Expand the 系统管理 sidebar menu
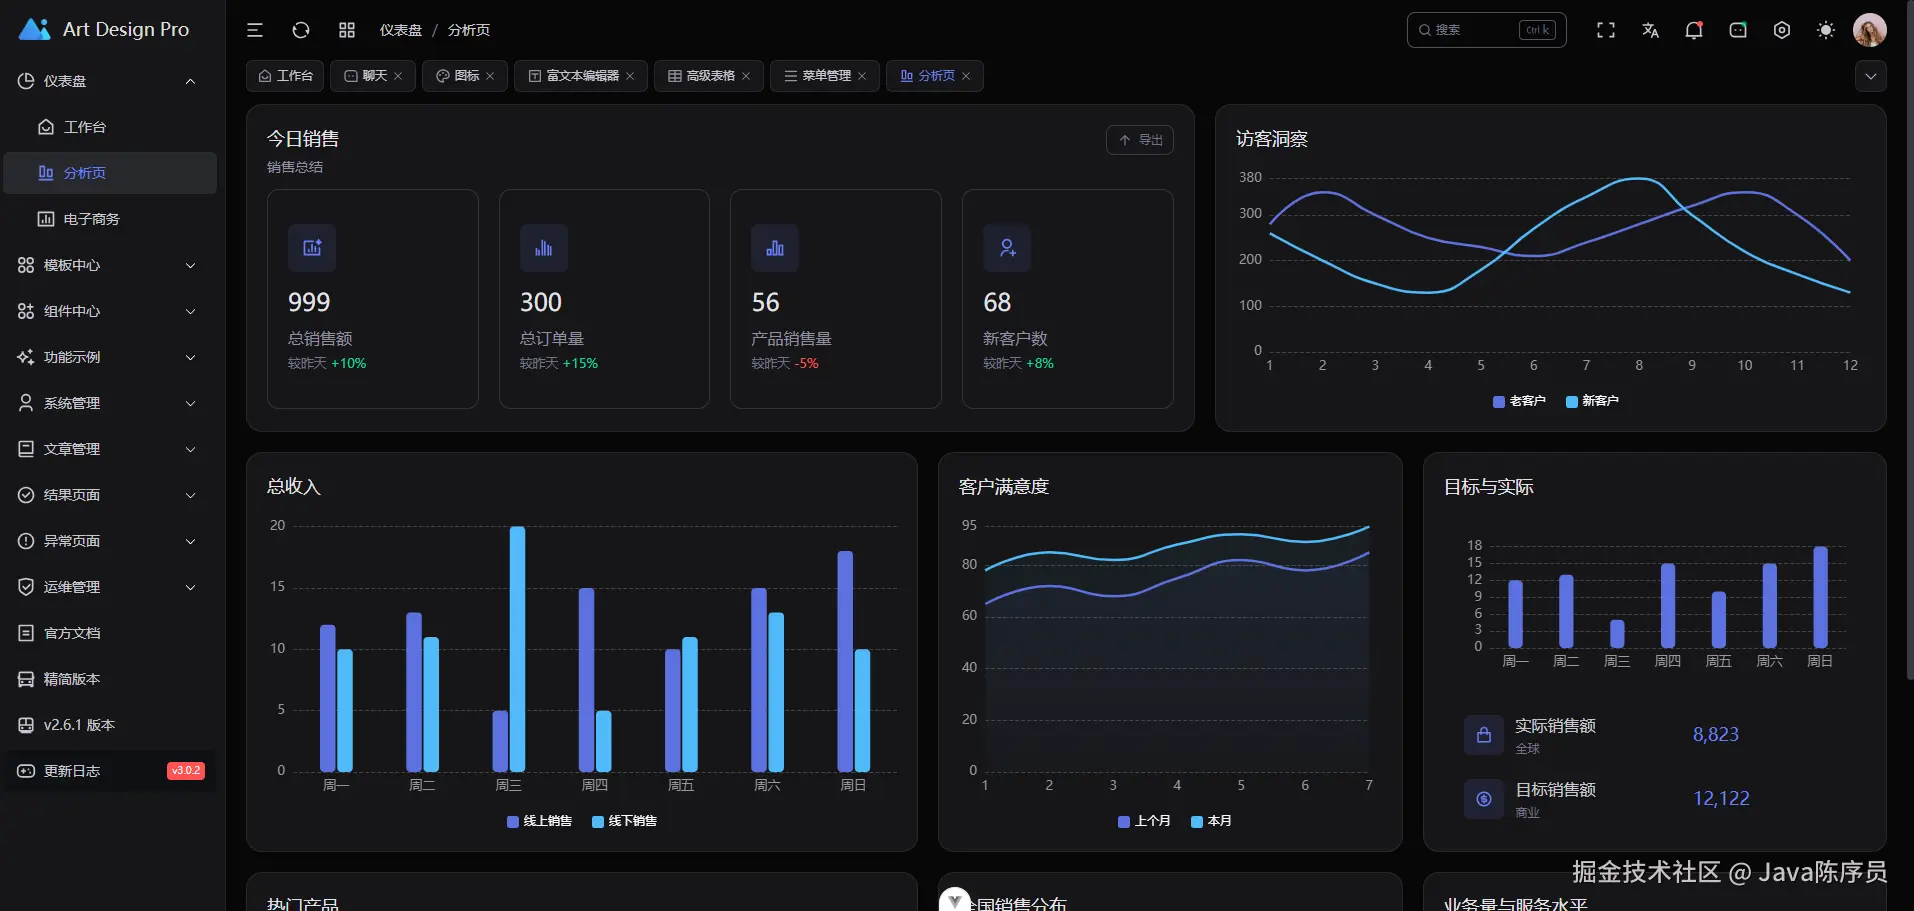This screenshot has height=911, width=1914. coord(109,403)
